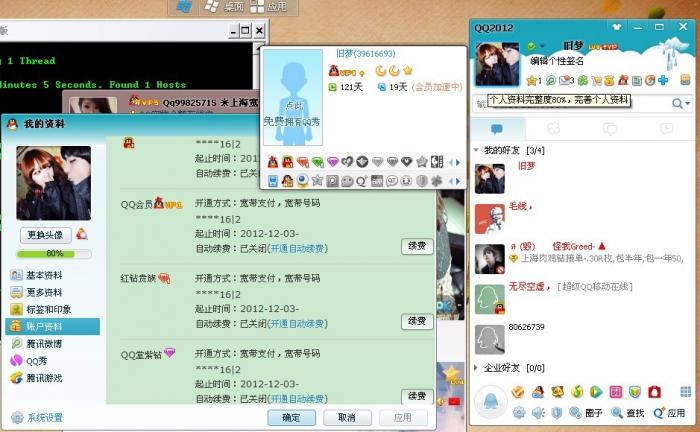Click 续费 for 红钻贵族

pos(417,320)
